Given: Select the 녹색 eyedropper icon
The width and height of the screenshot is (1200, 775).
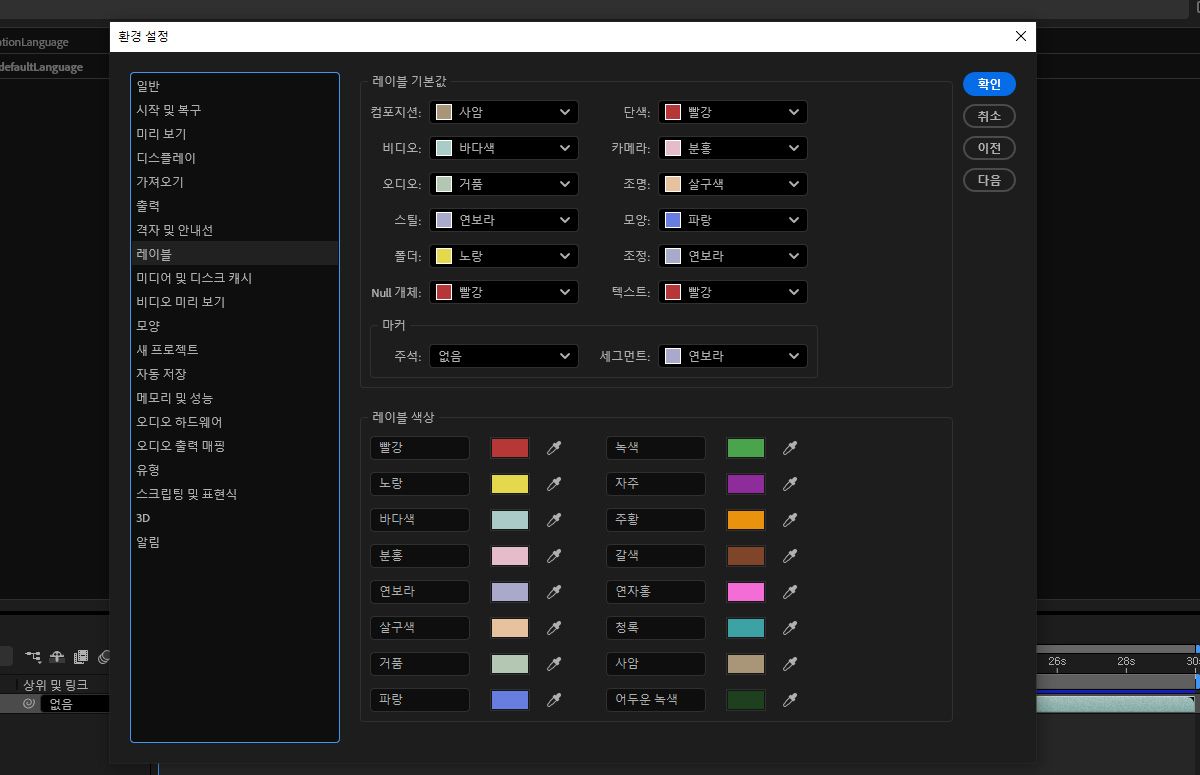Looking at the screenshot, I should pyautogui.click(x=789, y=448).
